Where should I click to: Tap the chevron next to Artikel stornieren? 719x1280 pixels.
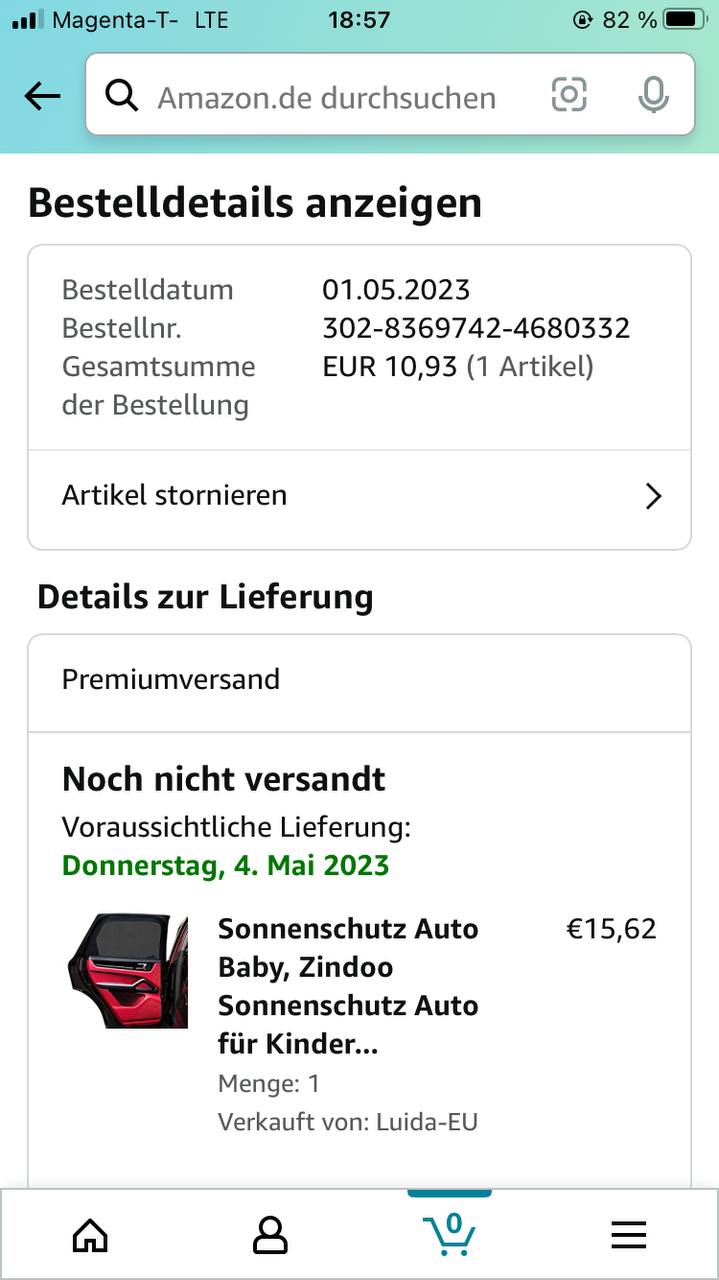(x=653, y=496)
